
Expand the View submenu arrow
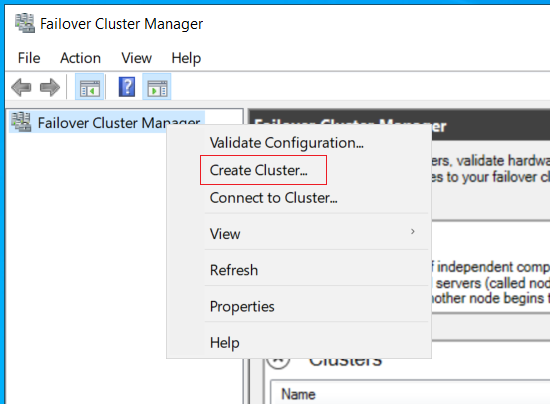413,231
